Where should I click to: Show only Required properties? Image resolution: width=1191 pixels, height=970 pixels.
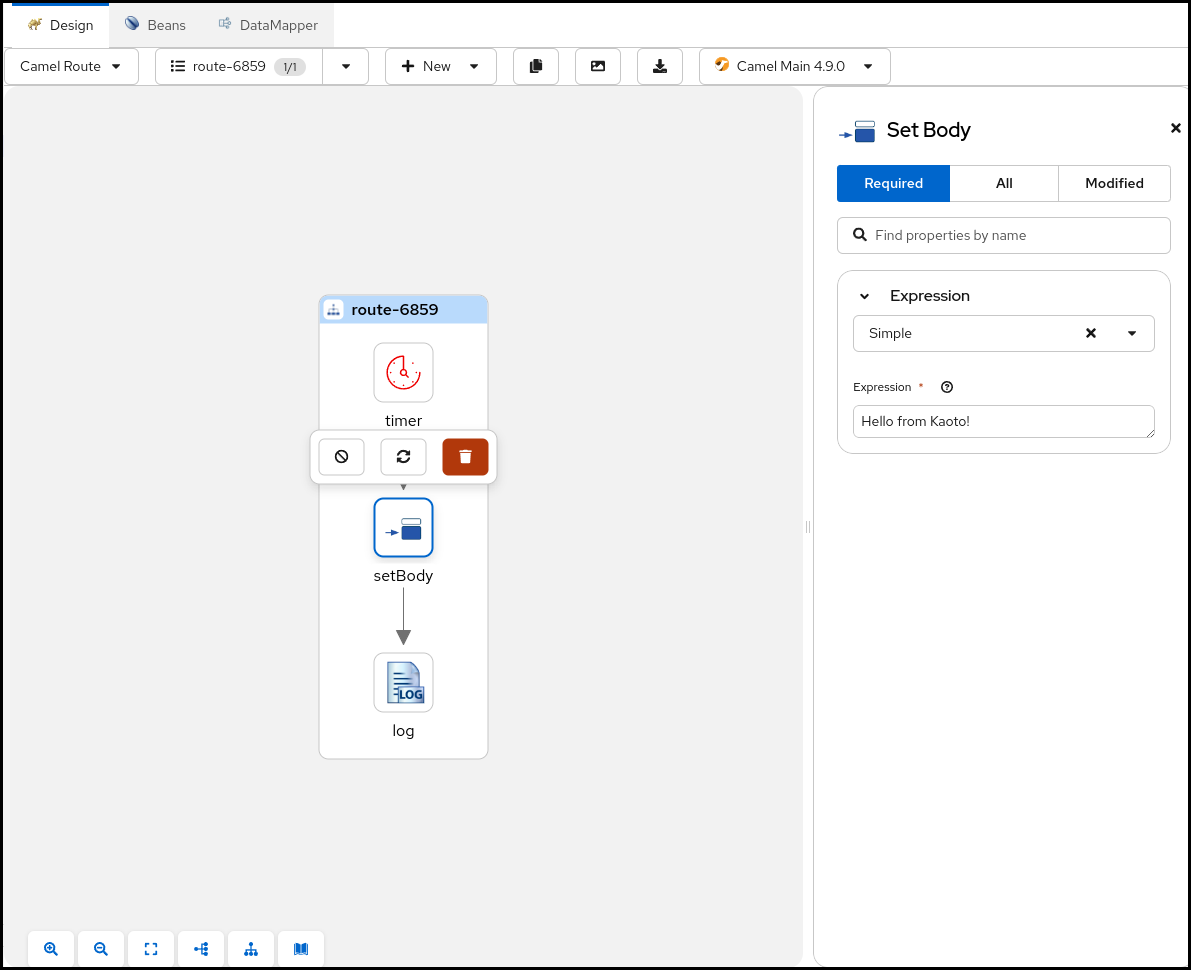(893, 183)
